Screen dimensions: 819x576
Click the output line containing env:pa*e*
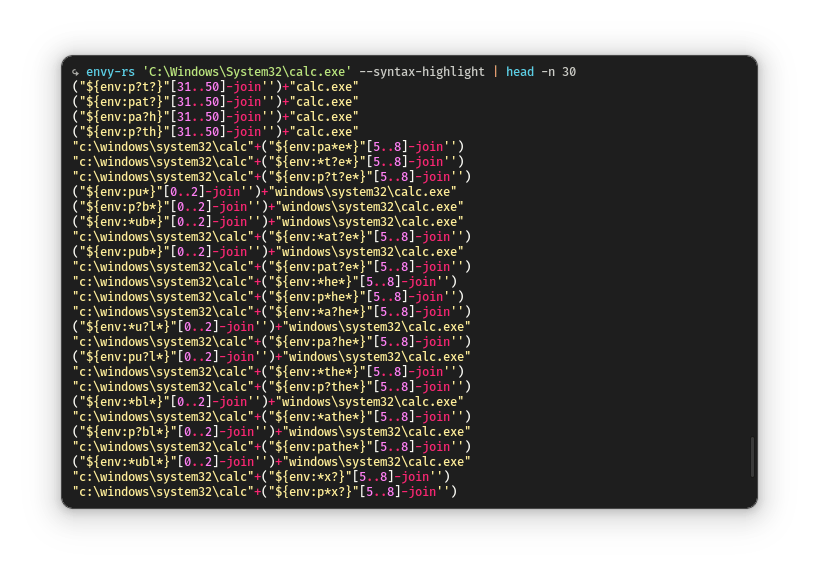click(x=268, y=147)
